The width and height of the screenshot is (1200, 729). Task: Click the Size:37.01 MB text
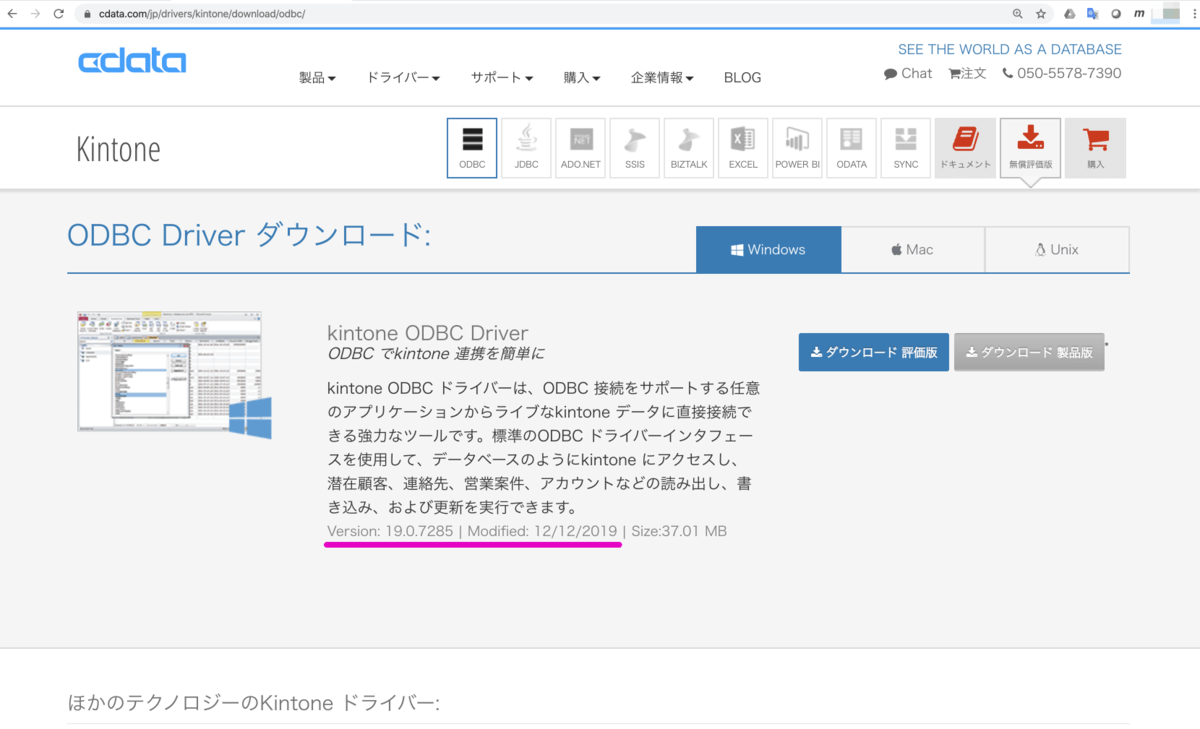tap(679, 531)
